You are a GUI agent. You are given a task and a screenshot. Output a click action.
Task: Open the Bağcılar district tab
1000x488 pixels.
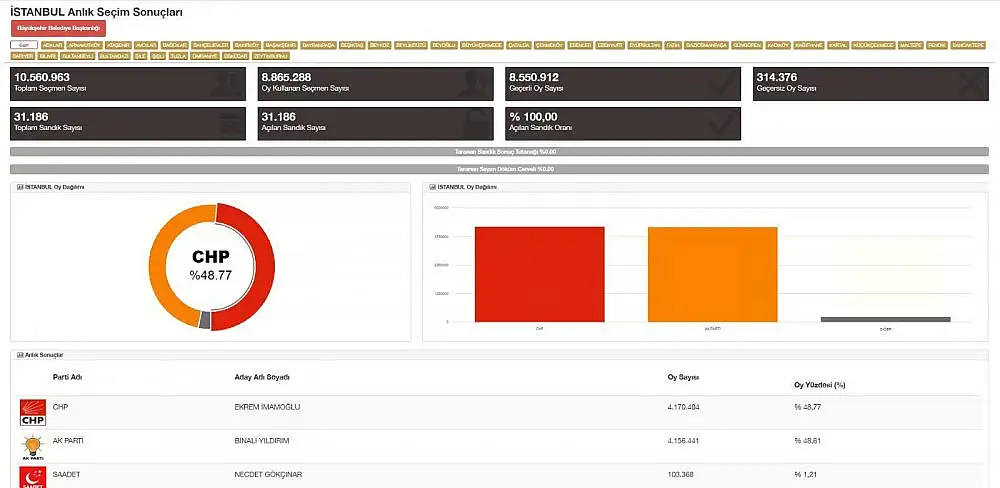175,45
